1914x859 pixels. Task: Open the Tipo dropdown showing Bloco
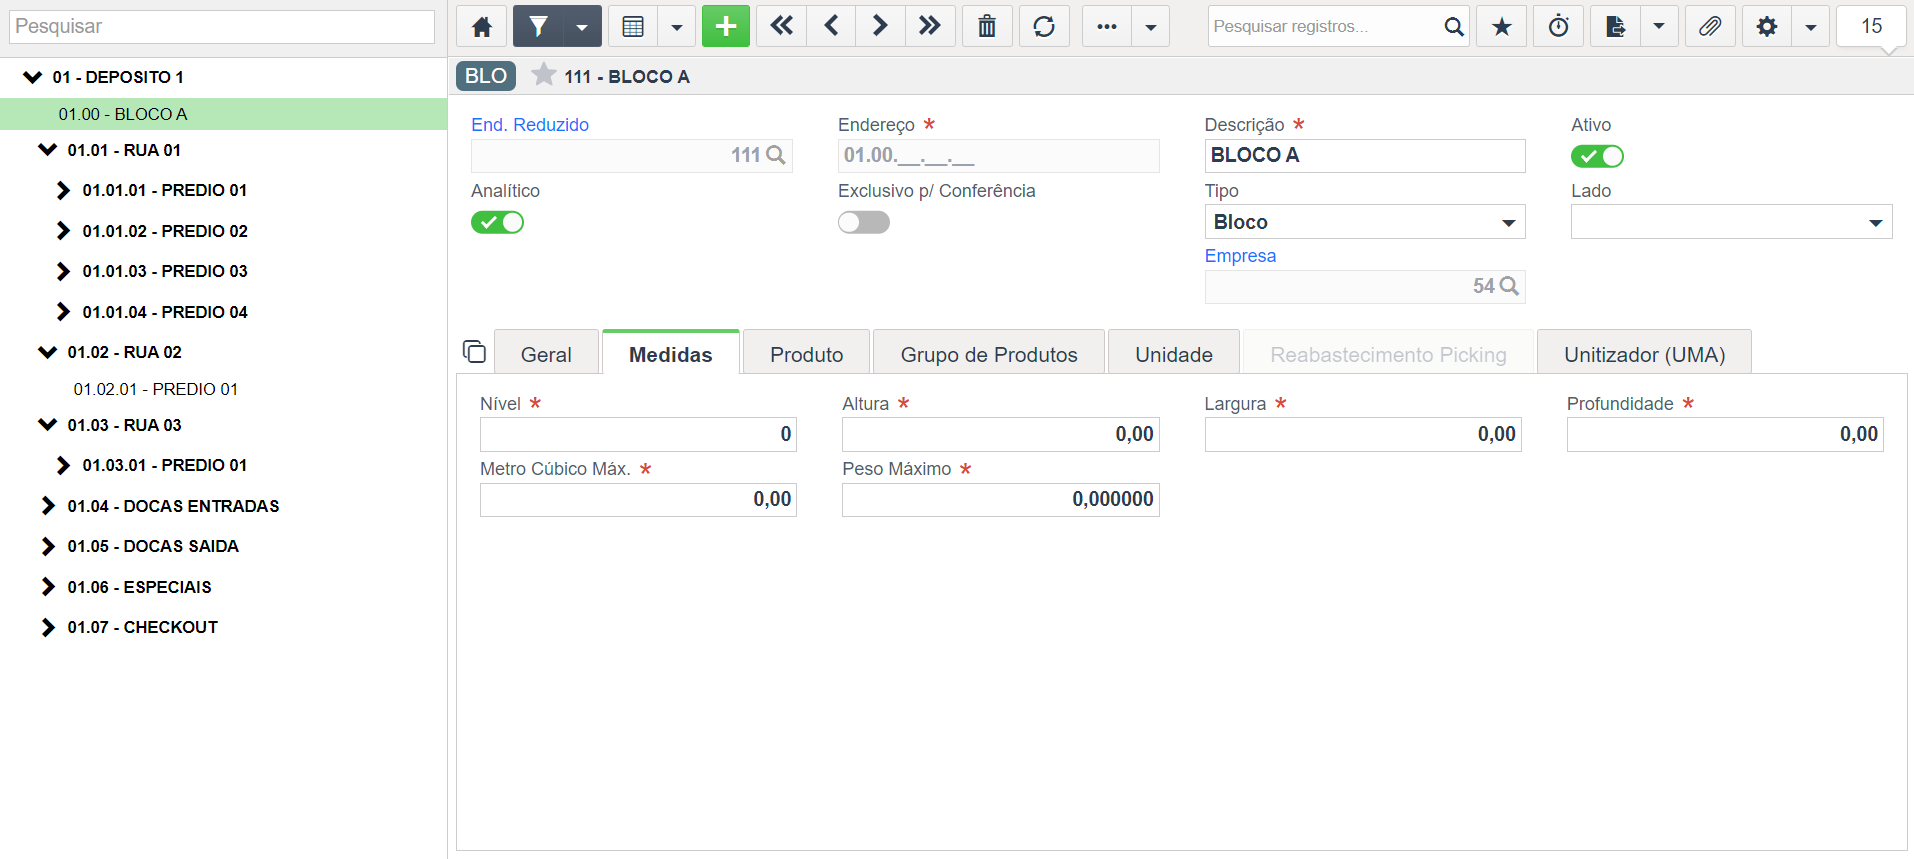coord(1365,222)
